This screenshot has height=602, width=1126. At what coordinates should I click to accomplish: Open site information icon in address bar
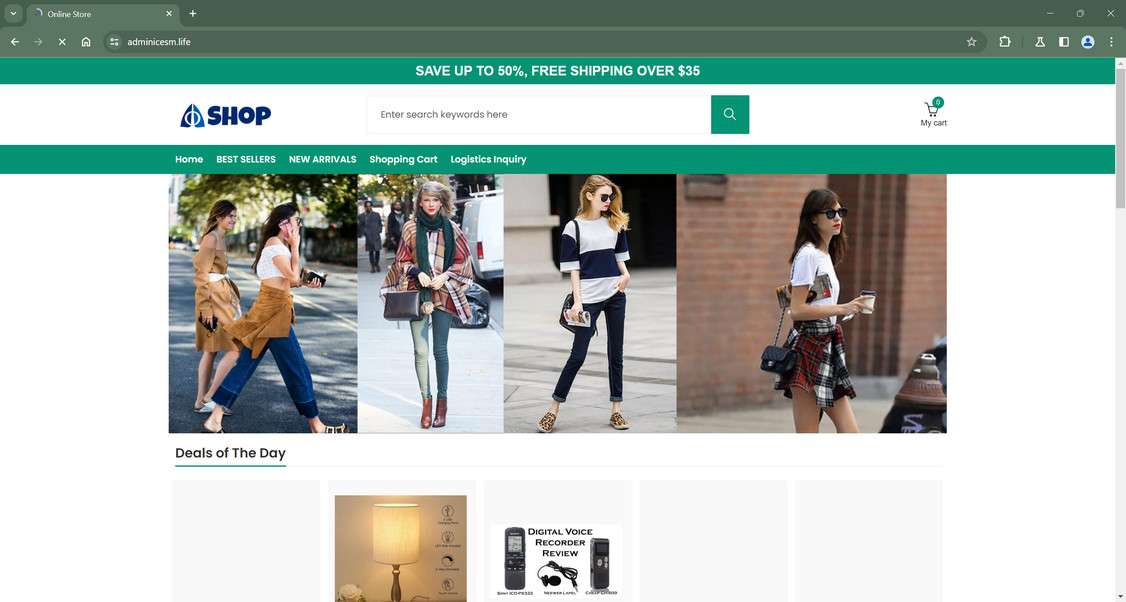114,42
